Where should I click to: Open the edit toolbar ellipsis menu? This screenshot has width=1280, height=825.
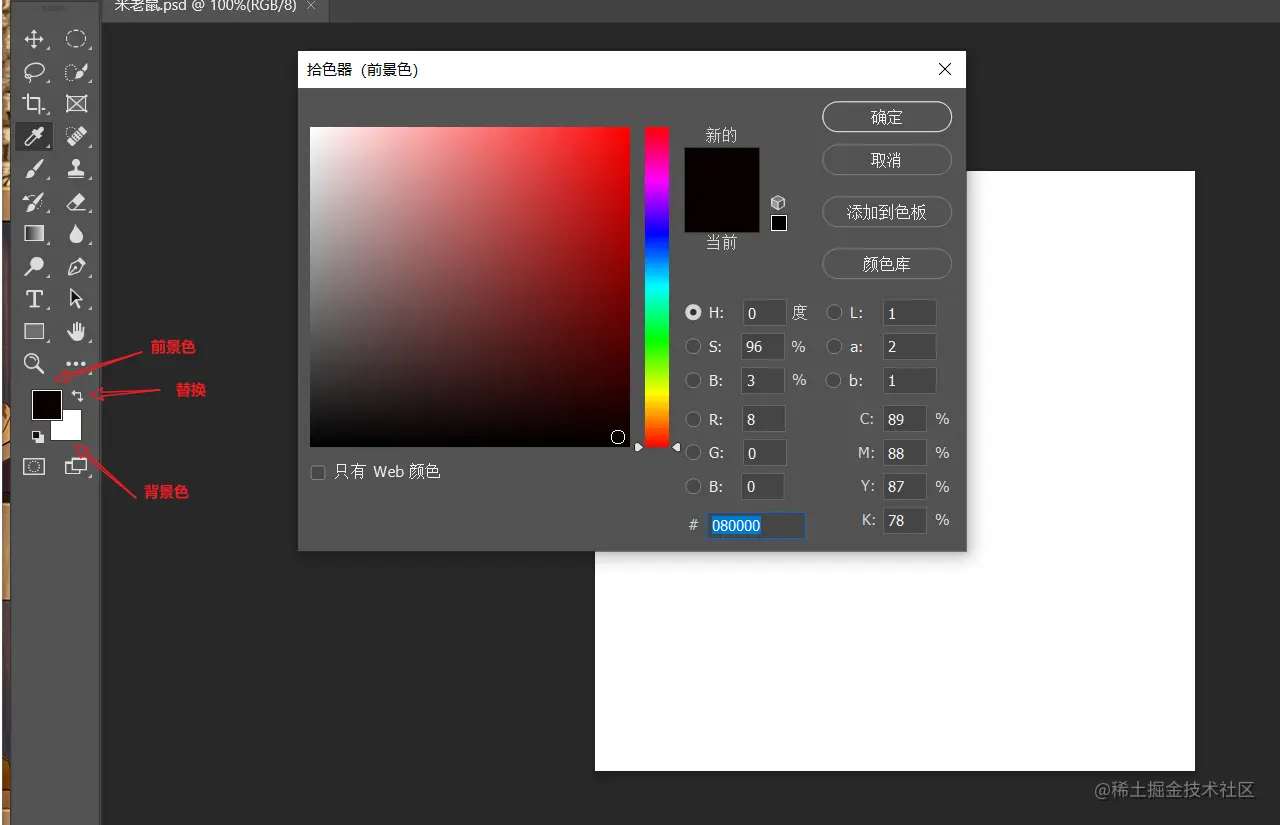pyautogui.click(x=75, y=364)
